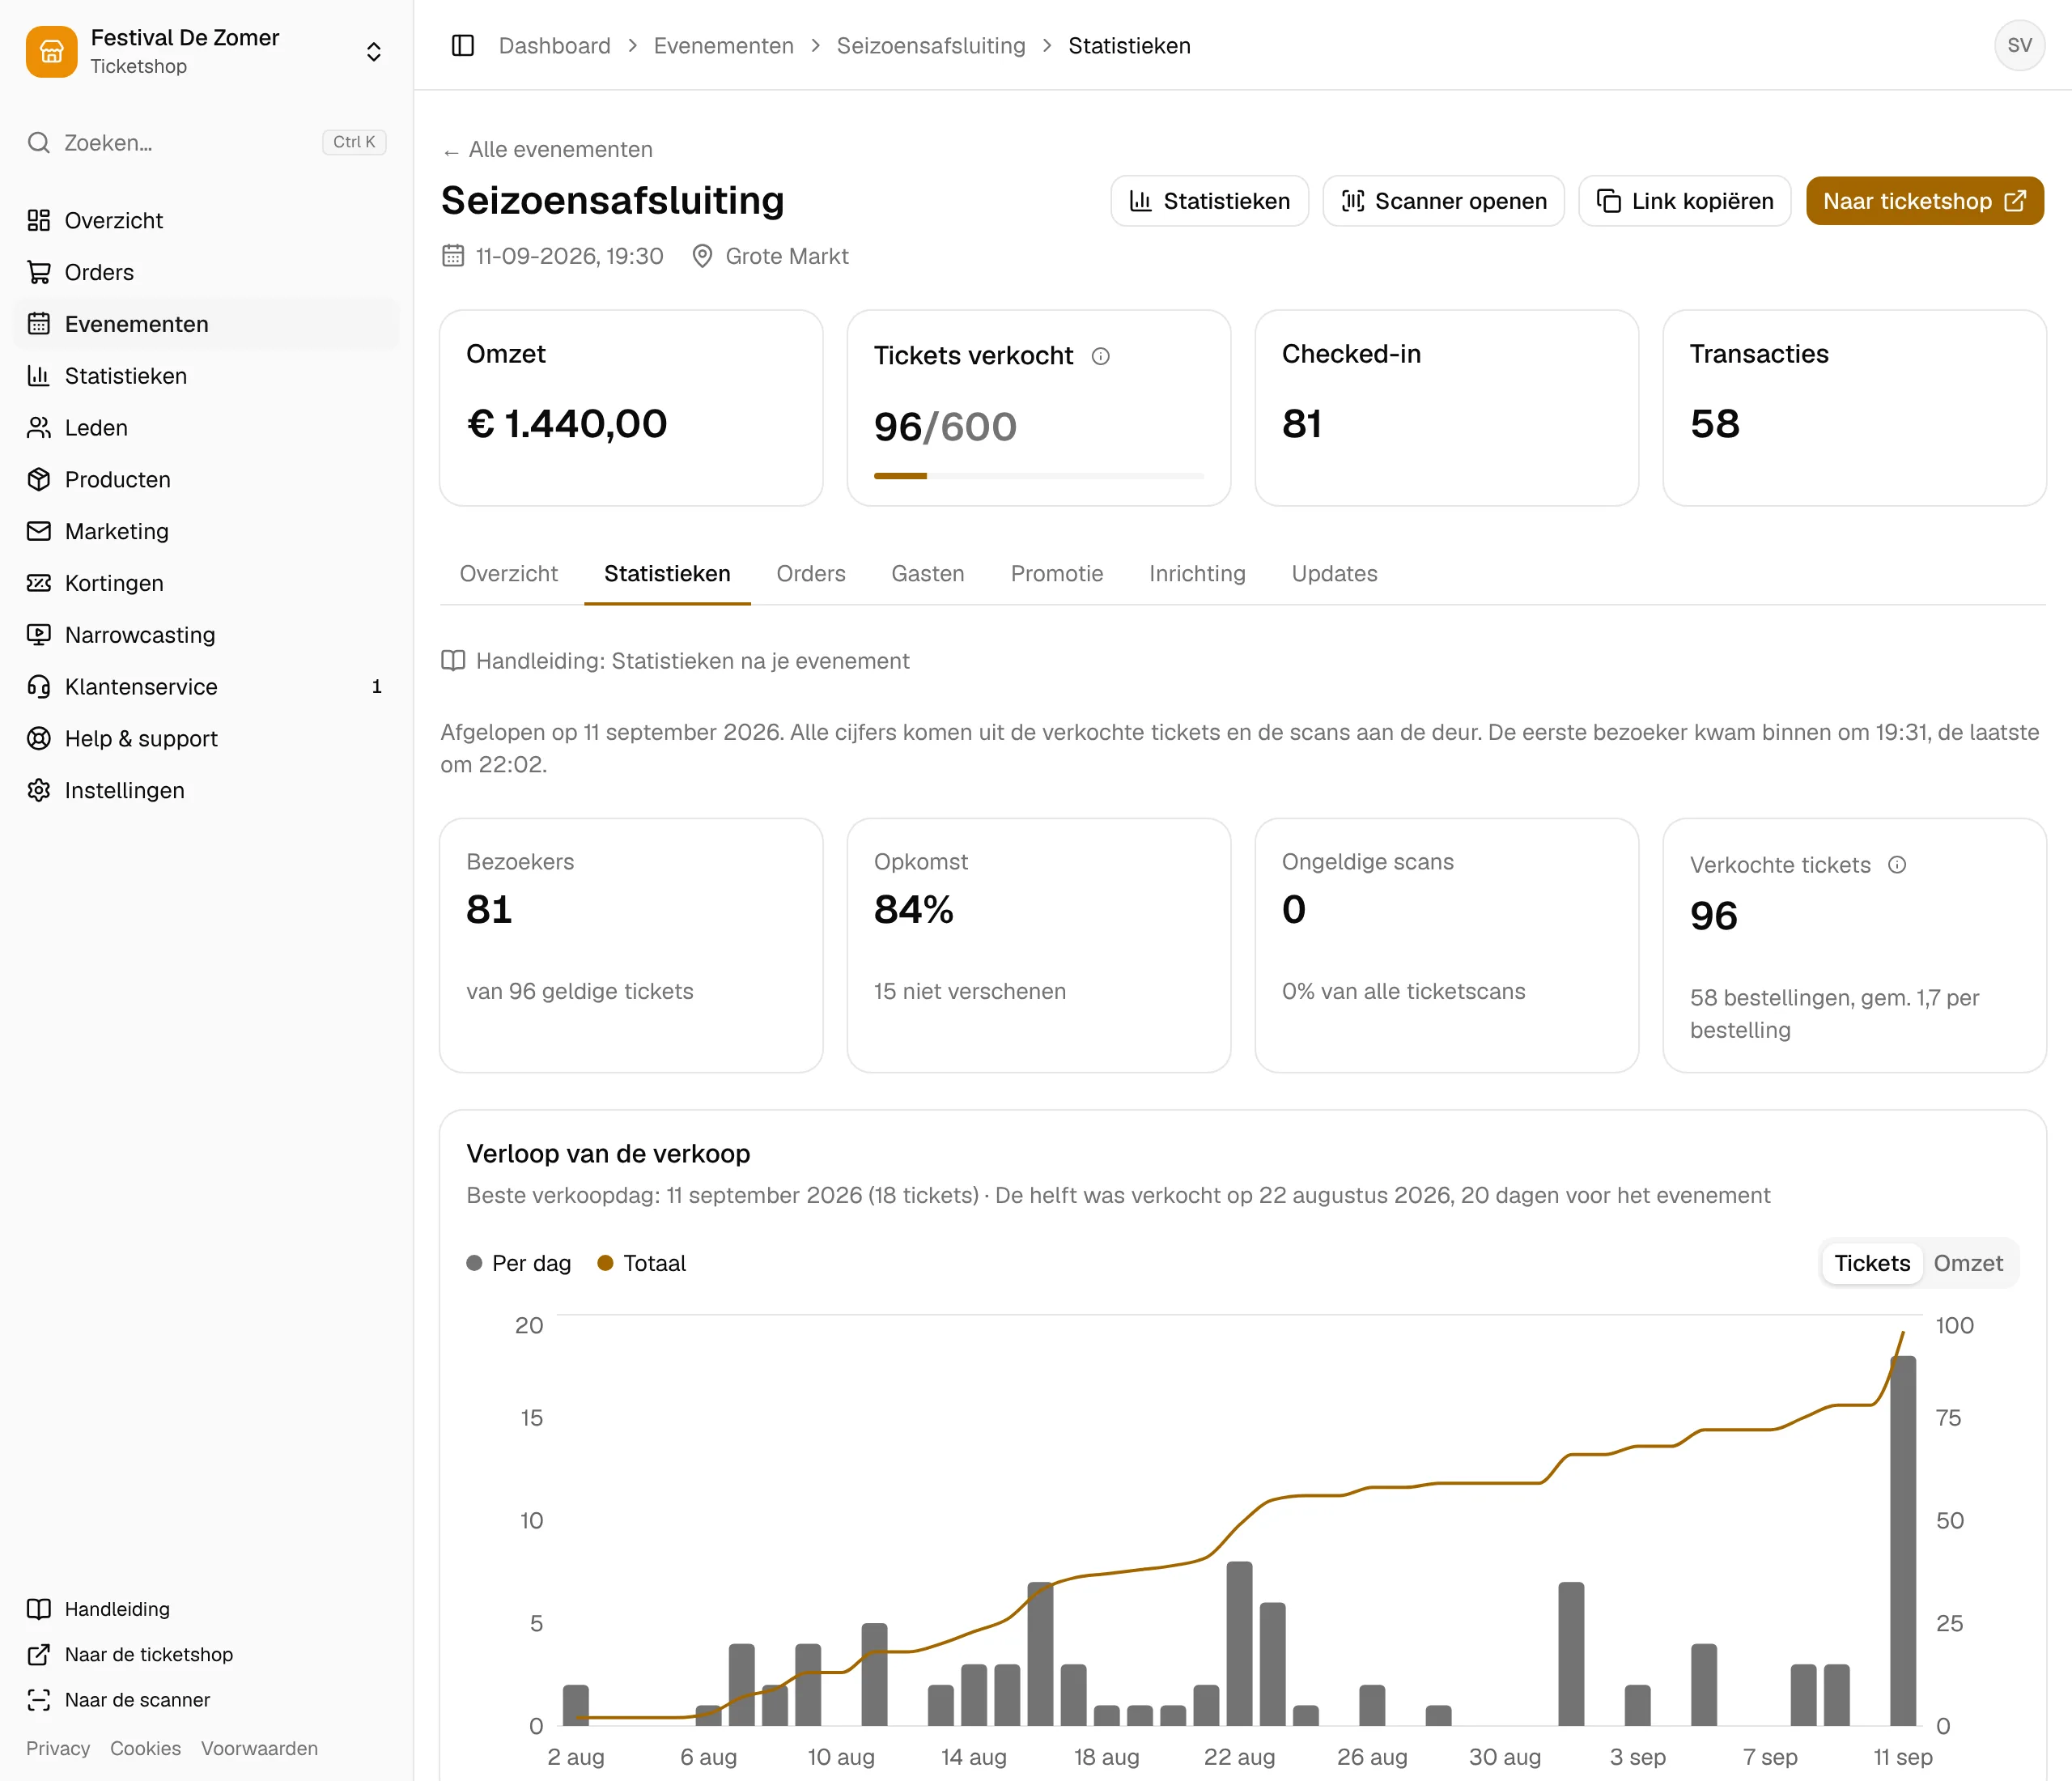Go to Orders in the sidebar

[x=206, y=272]
